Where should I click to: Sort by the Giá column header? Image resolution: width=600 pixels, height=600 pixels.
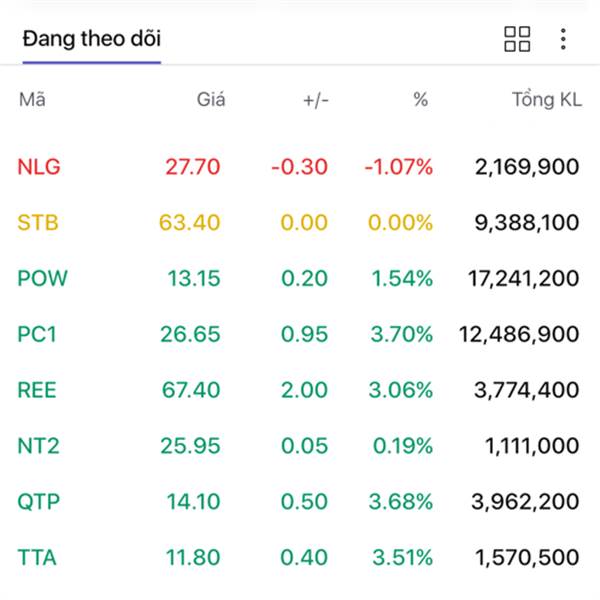point(211,99)
